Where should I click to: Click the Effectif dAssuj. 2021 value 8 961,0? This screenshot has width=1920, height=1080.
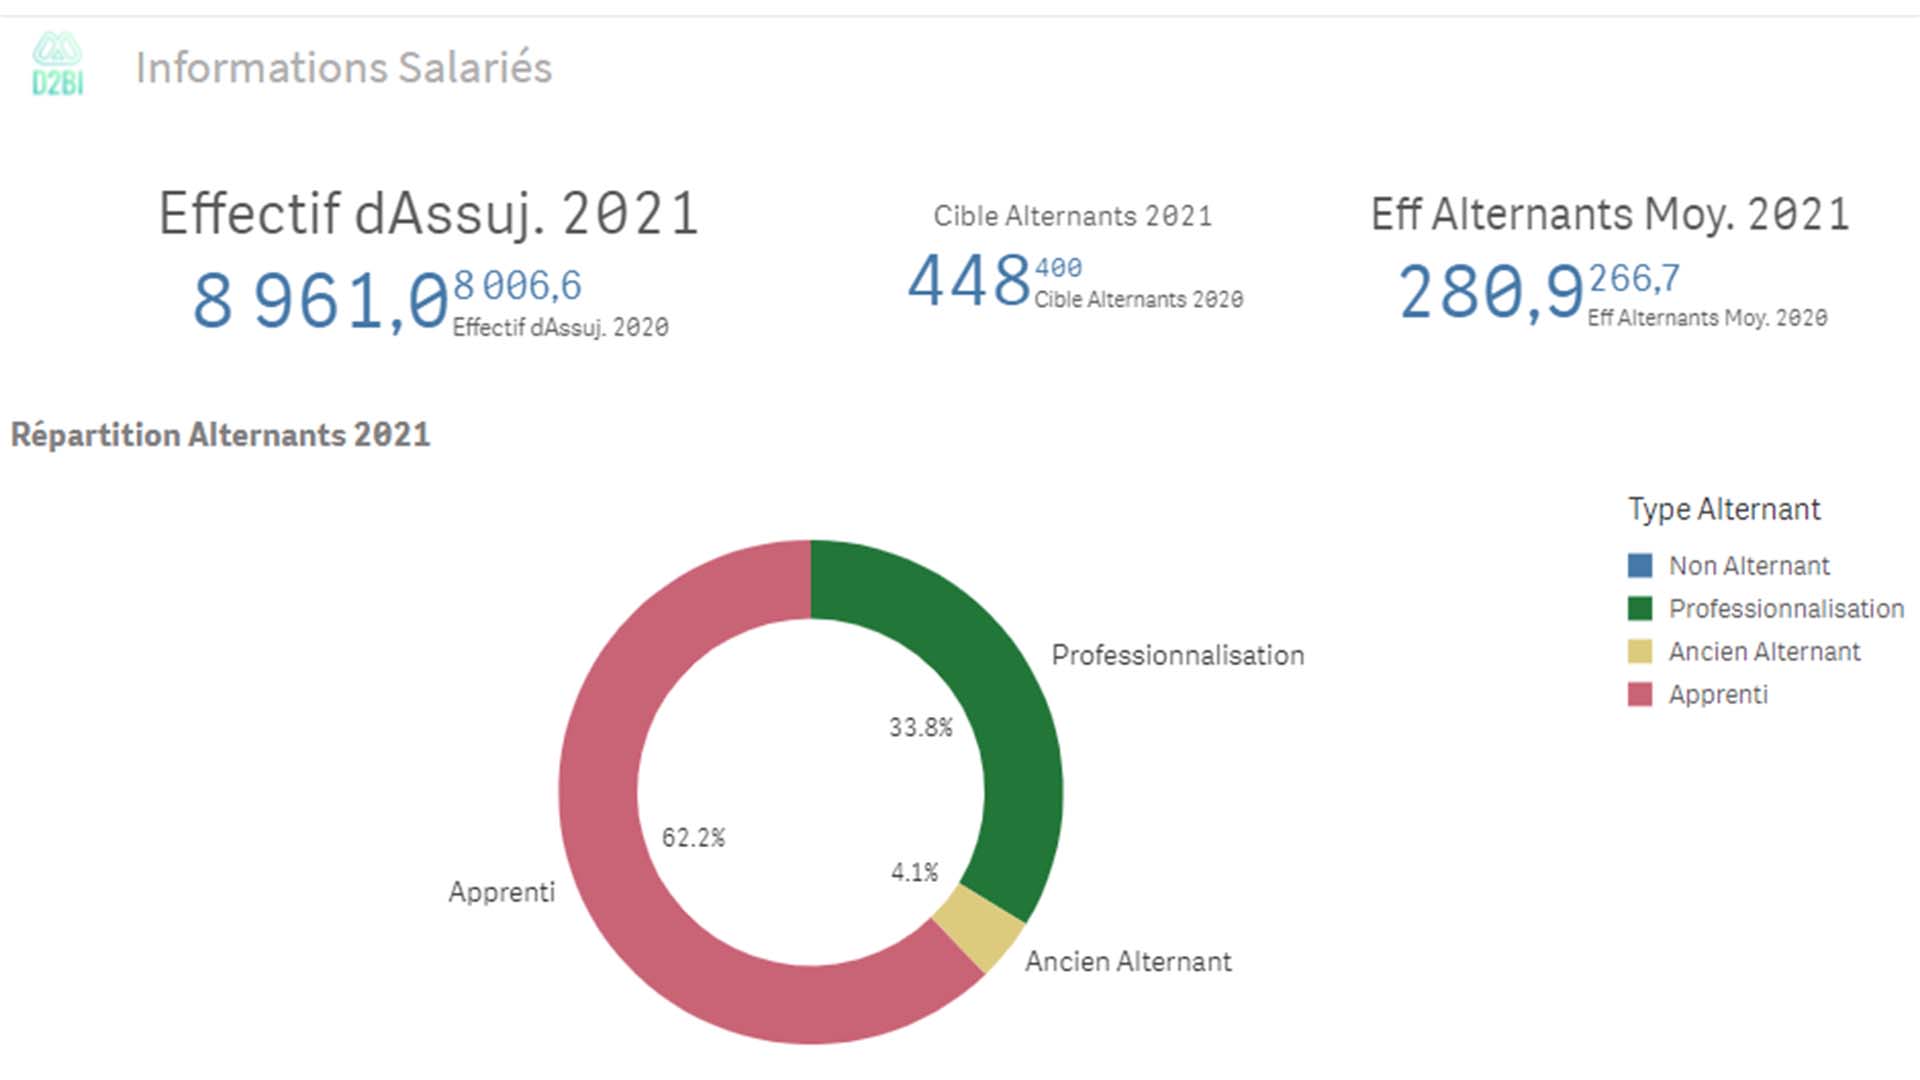pyautogui.click(x=320, y=300)
